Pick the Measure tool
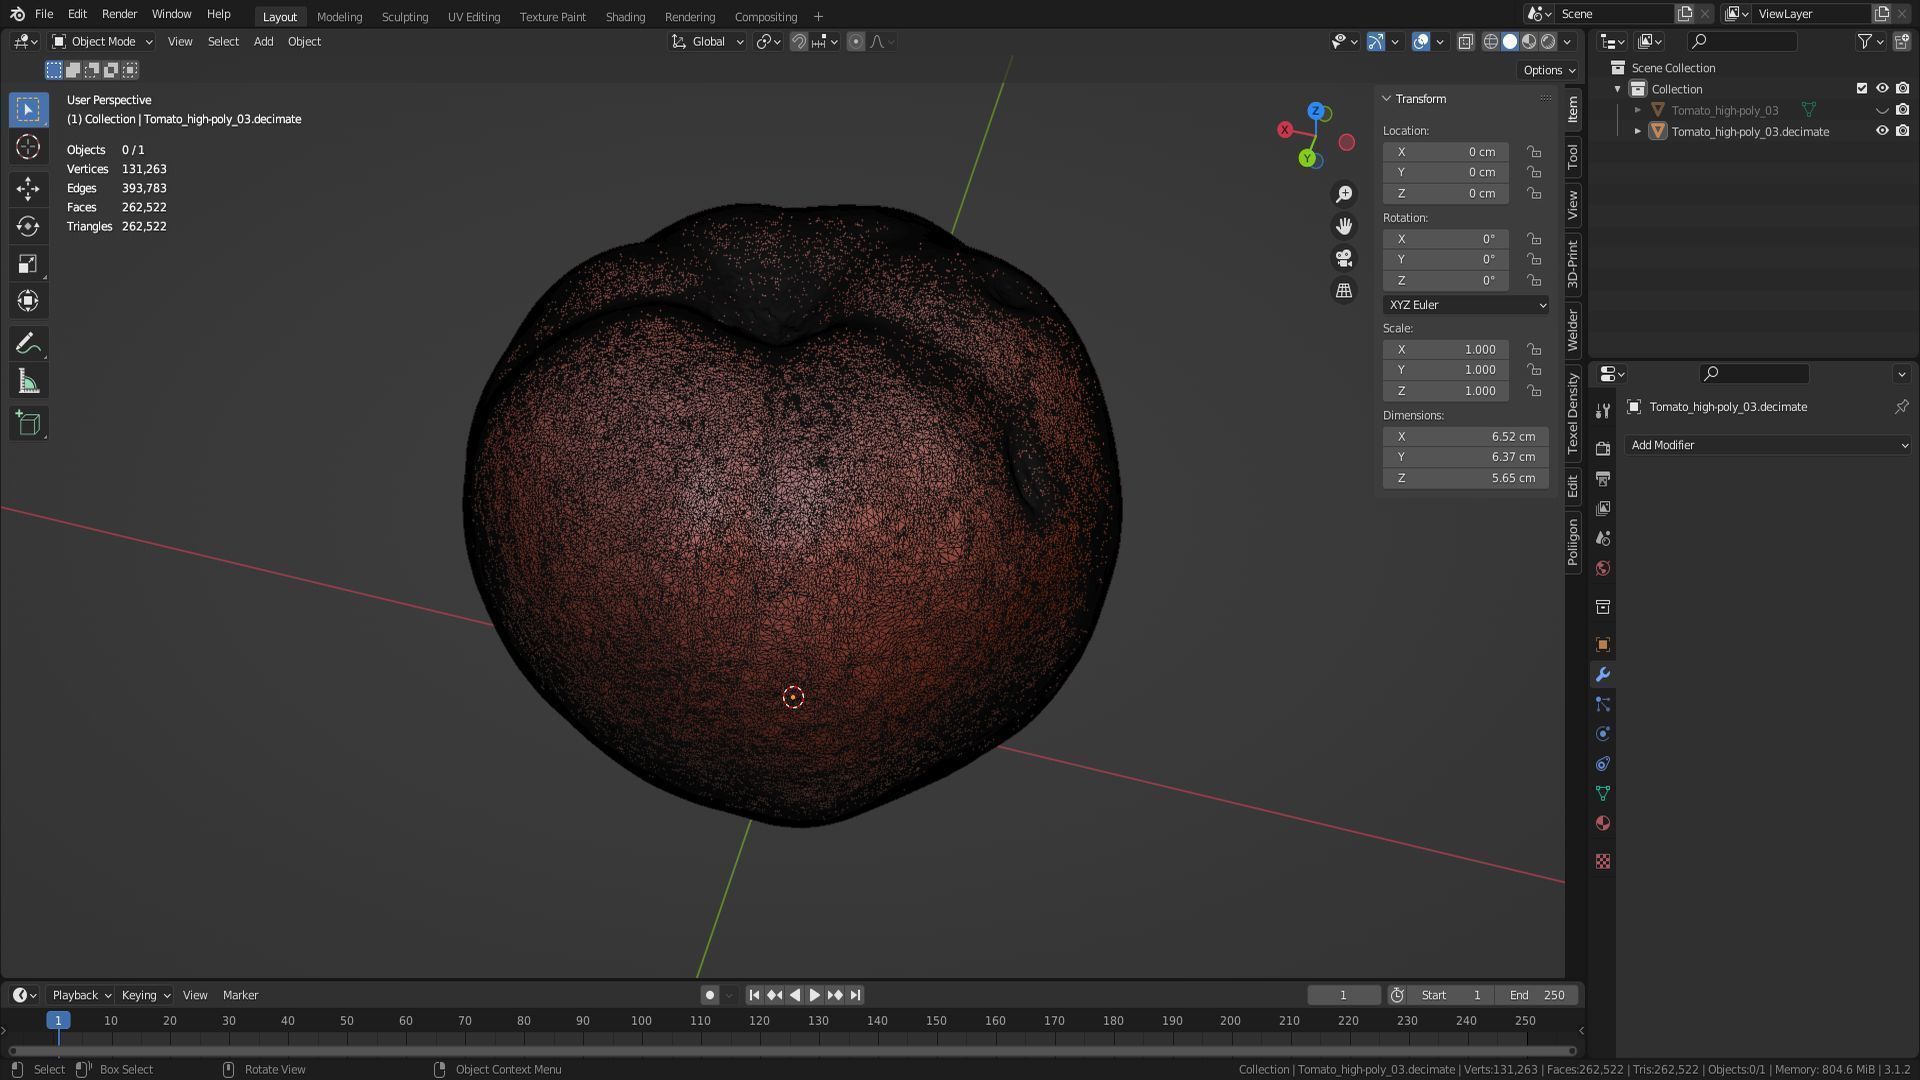 coord(28,382)
